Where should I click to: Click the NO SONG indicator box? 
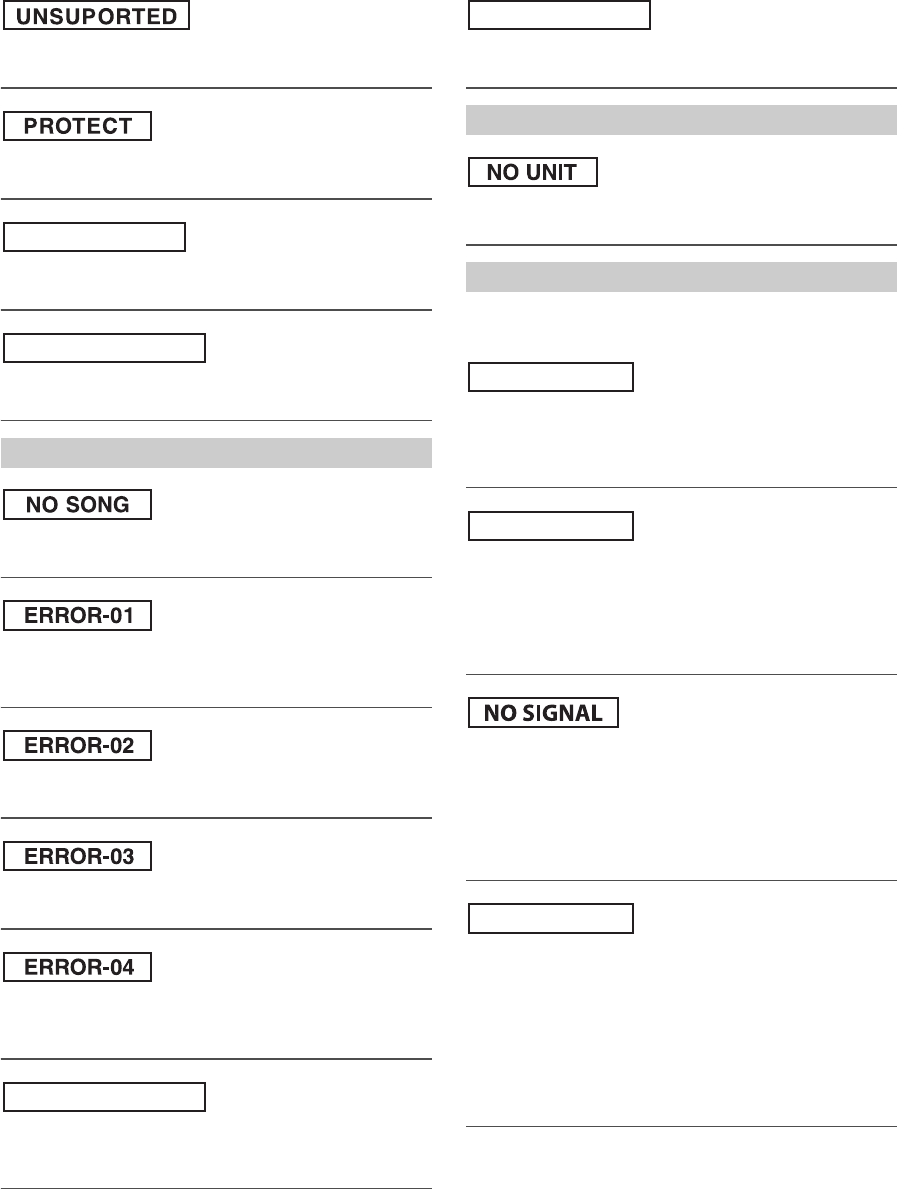click(x=78, y=505)
